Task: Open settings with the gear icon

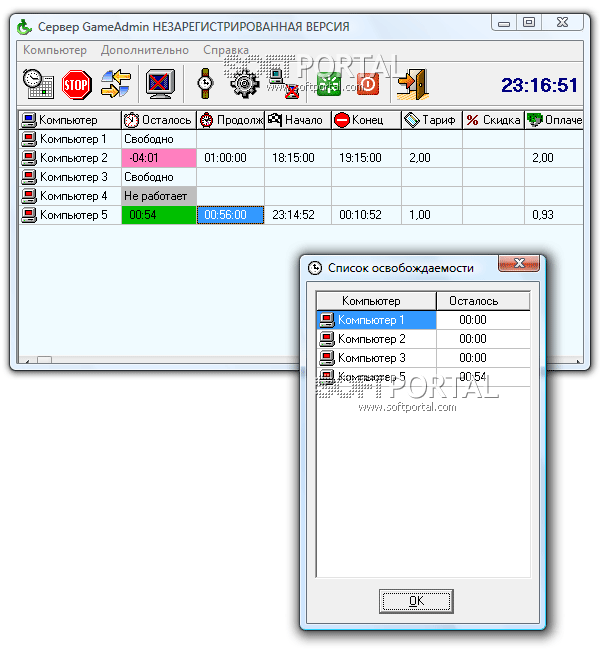Action: (245, 84)
